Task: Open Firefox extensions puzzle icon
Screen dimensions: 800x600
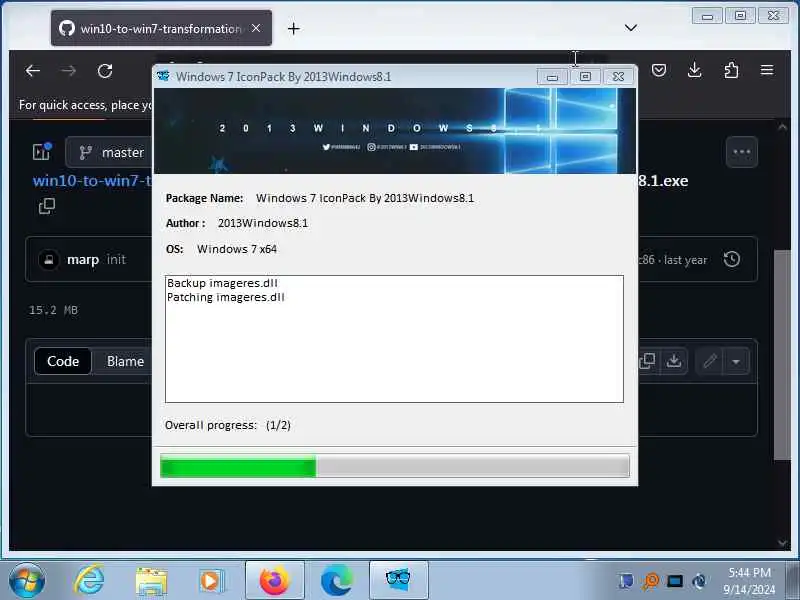Action: point(731,70)
